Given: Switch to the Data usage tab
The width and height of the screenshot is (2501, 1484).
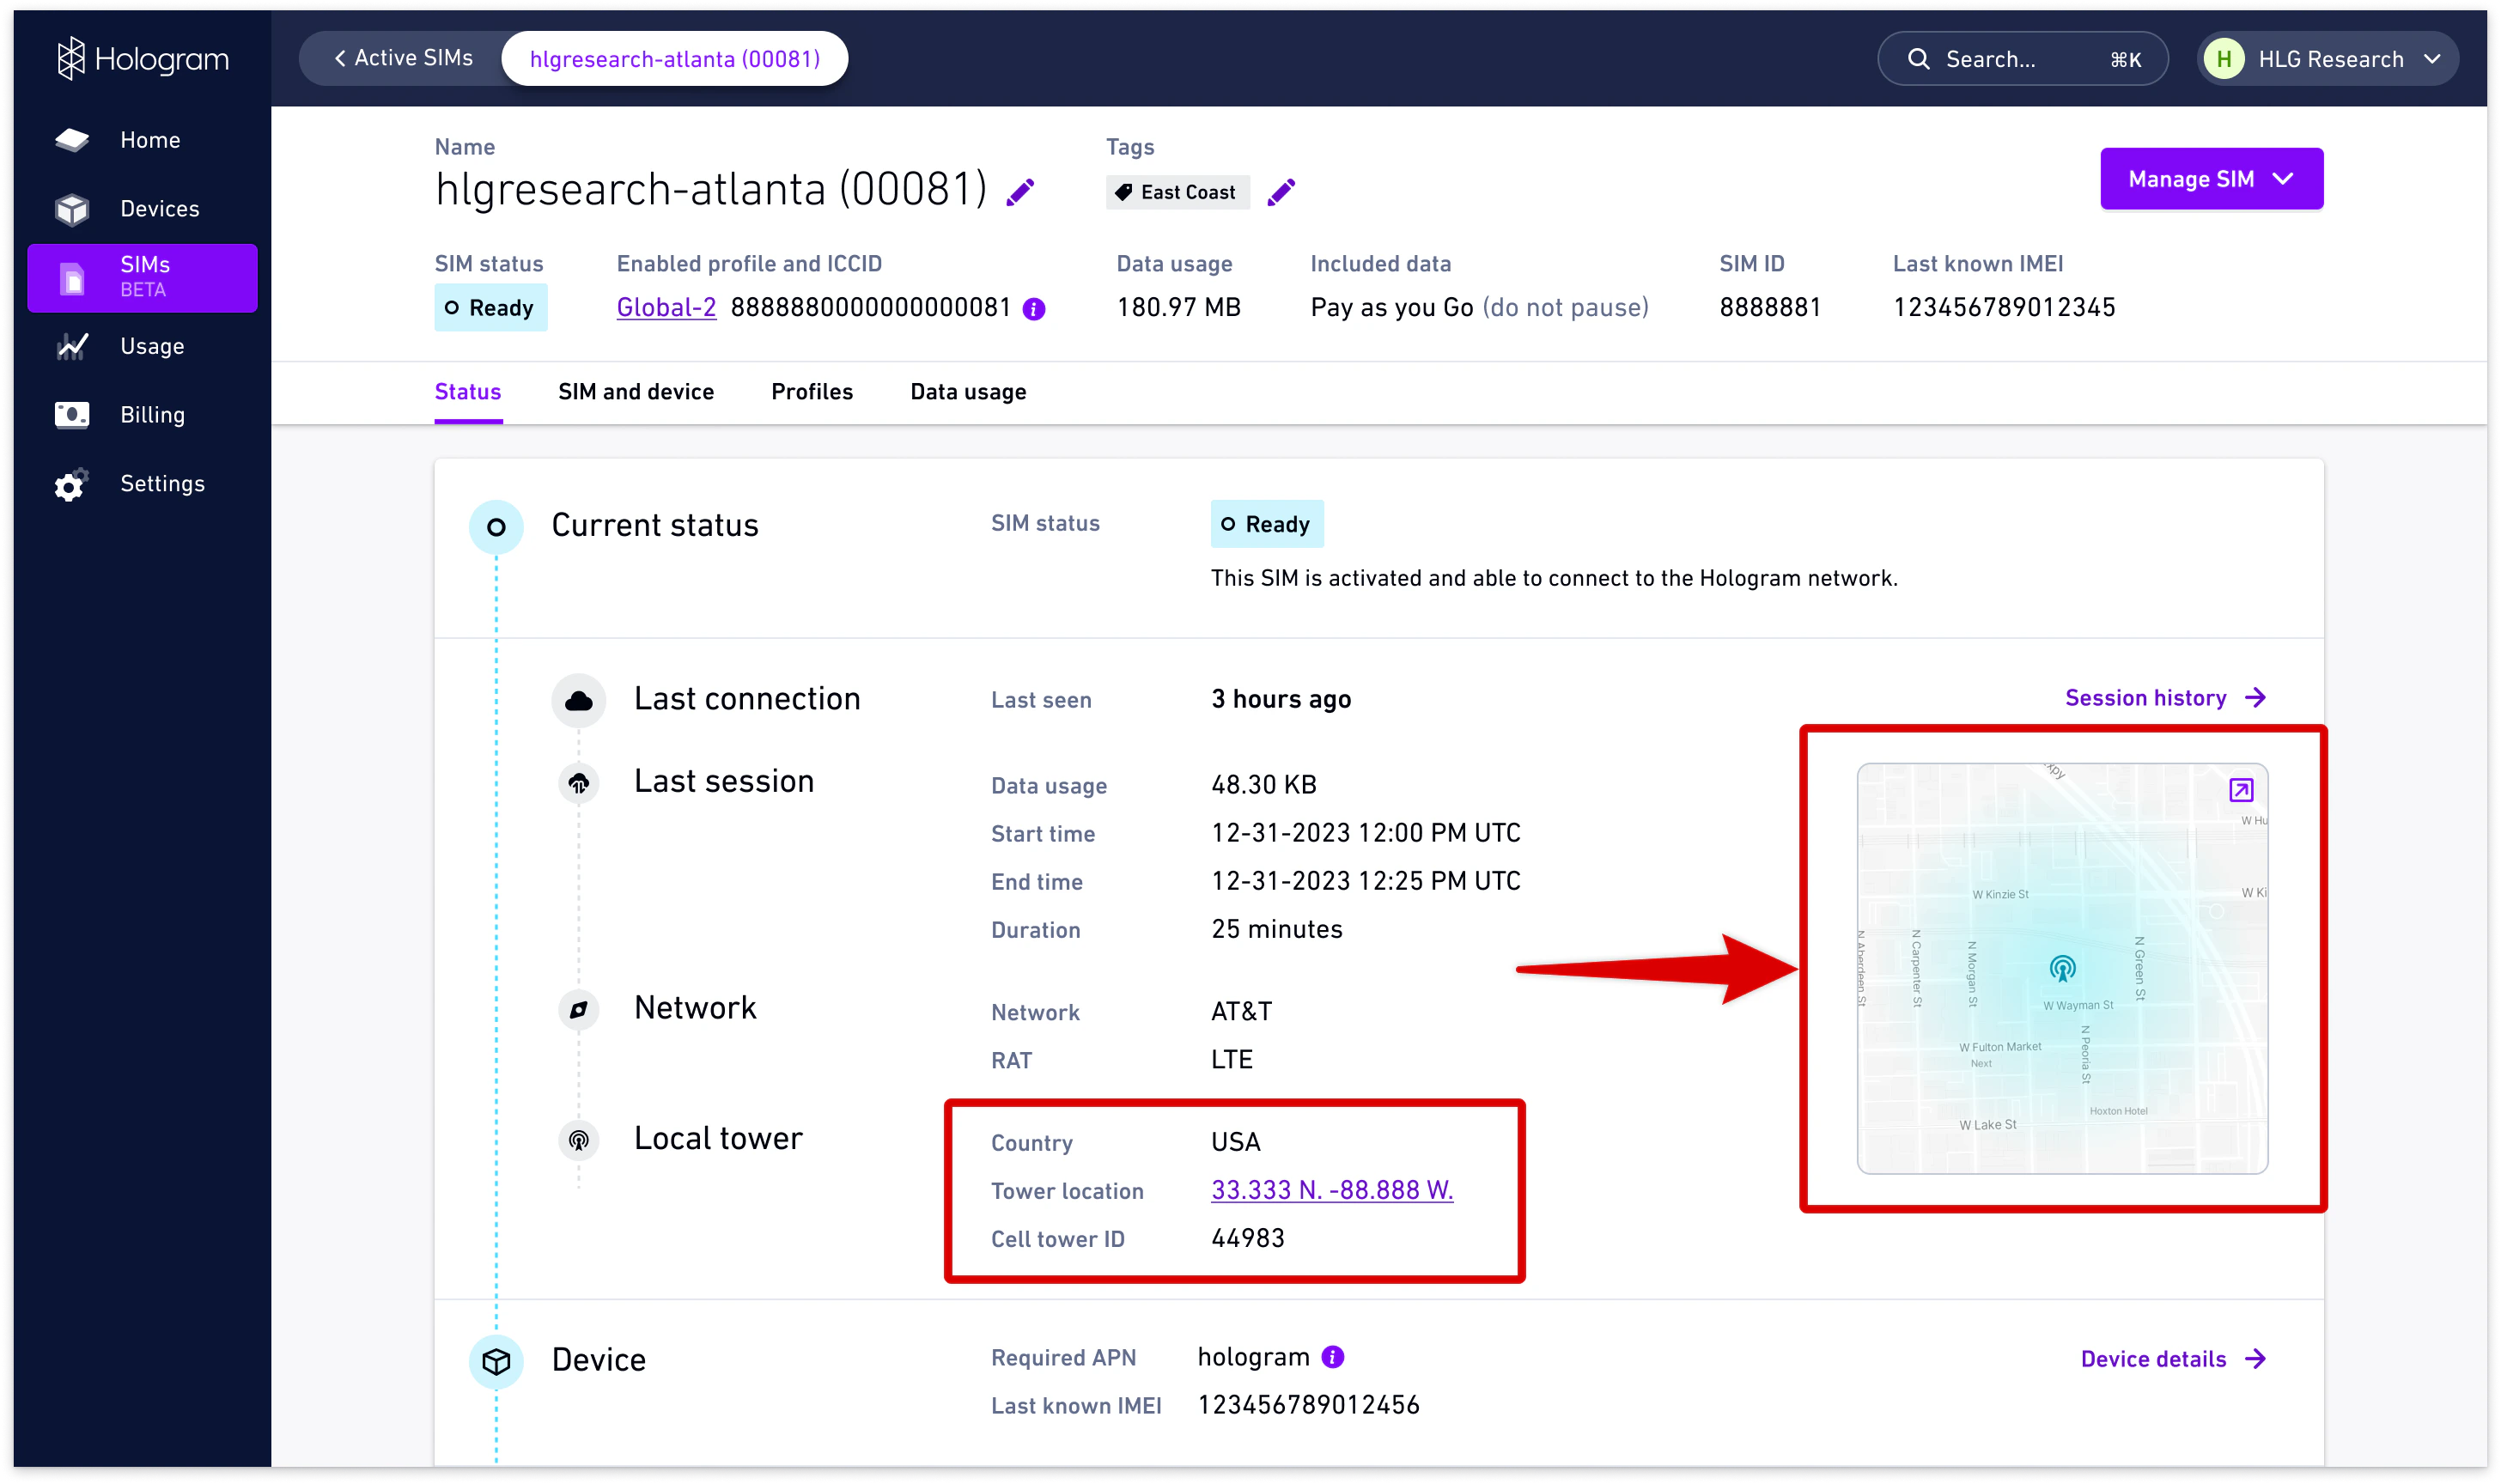Looking at the screenshot, I should click(x=968, y=392).
